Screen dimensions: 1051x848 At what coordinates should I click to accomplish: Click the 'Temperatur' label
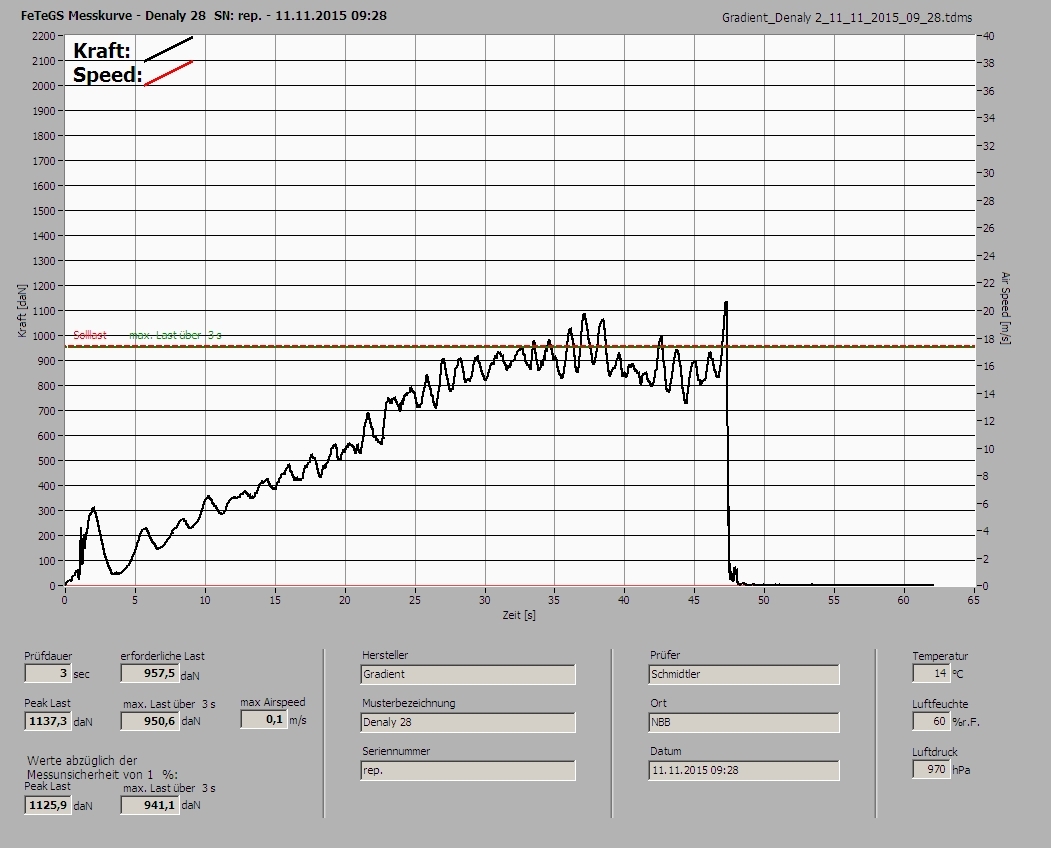point(940,656)
